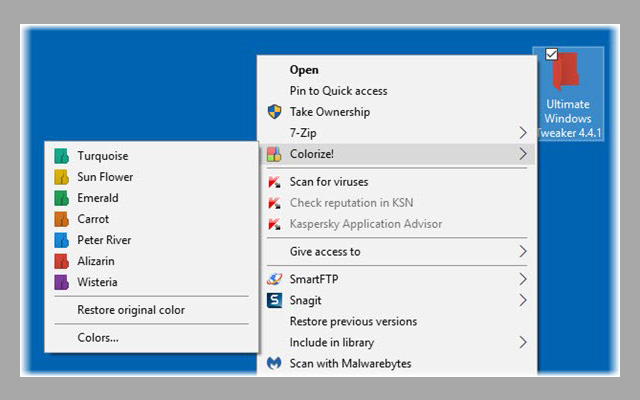Click the Check reputation in KSN entry
640x400 pixels.
(397, 203)
